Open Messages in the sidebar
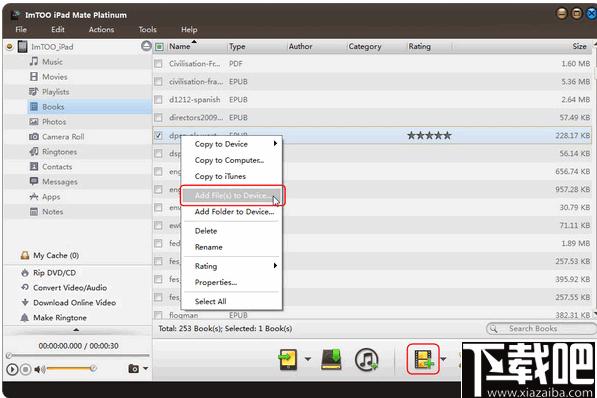 coord(59,182)
